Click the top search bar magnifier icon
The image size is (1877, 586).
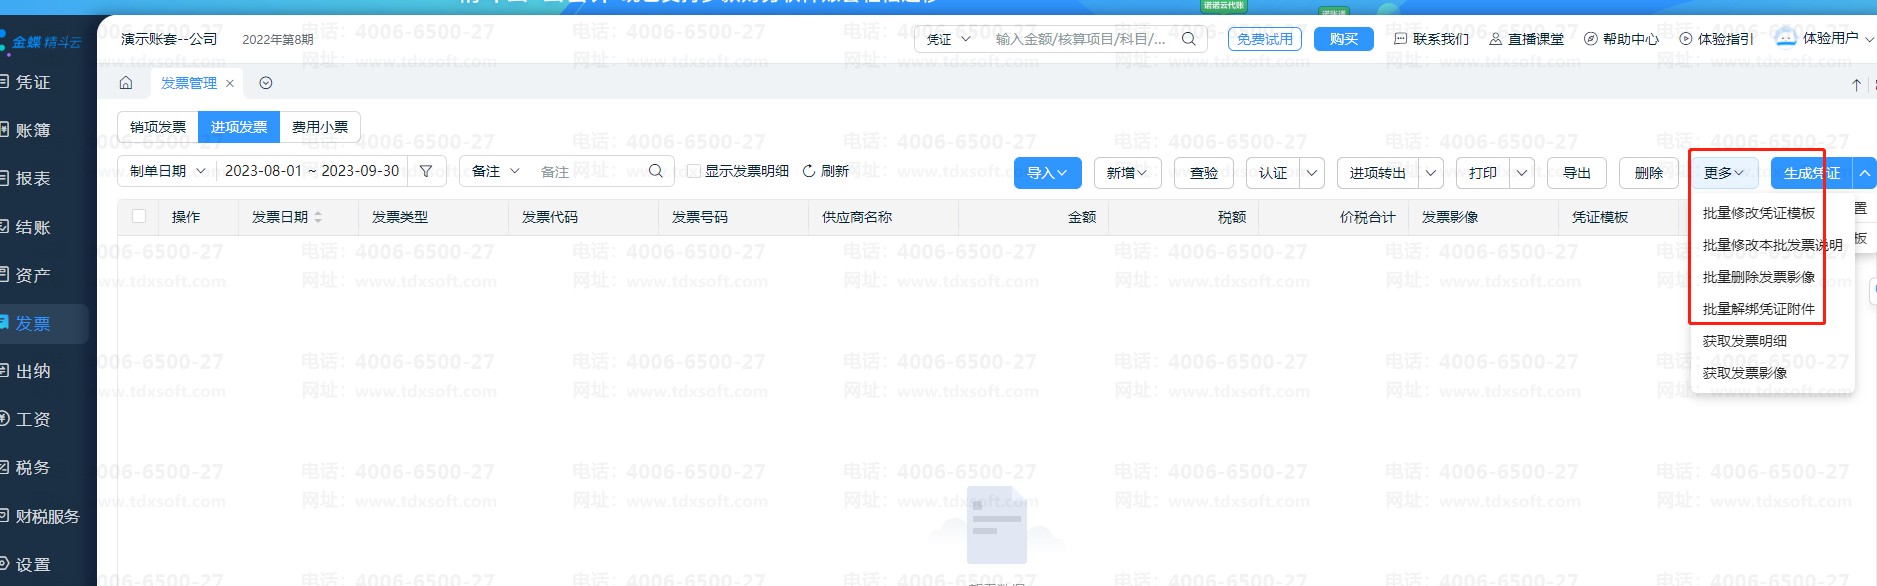tap(1189, 39)
